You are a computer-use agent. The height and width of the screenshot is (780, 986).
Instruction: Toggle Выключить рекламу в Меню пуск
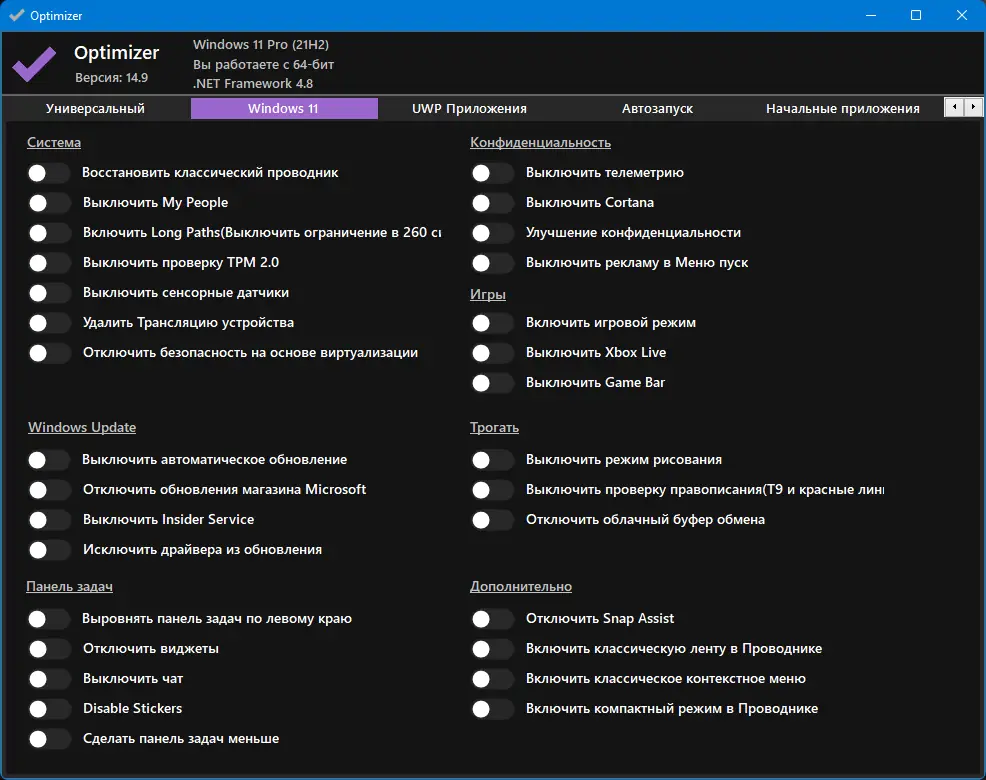(x=492, y=263)
